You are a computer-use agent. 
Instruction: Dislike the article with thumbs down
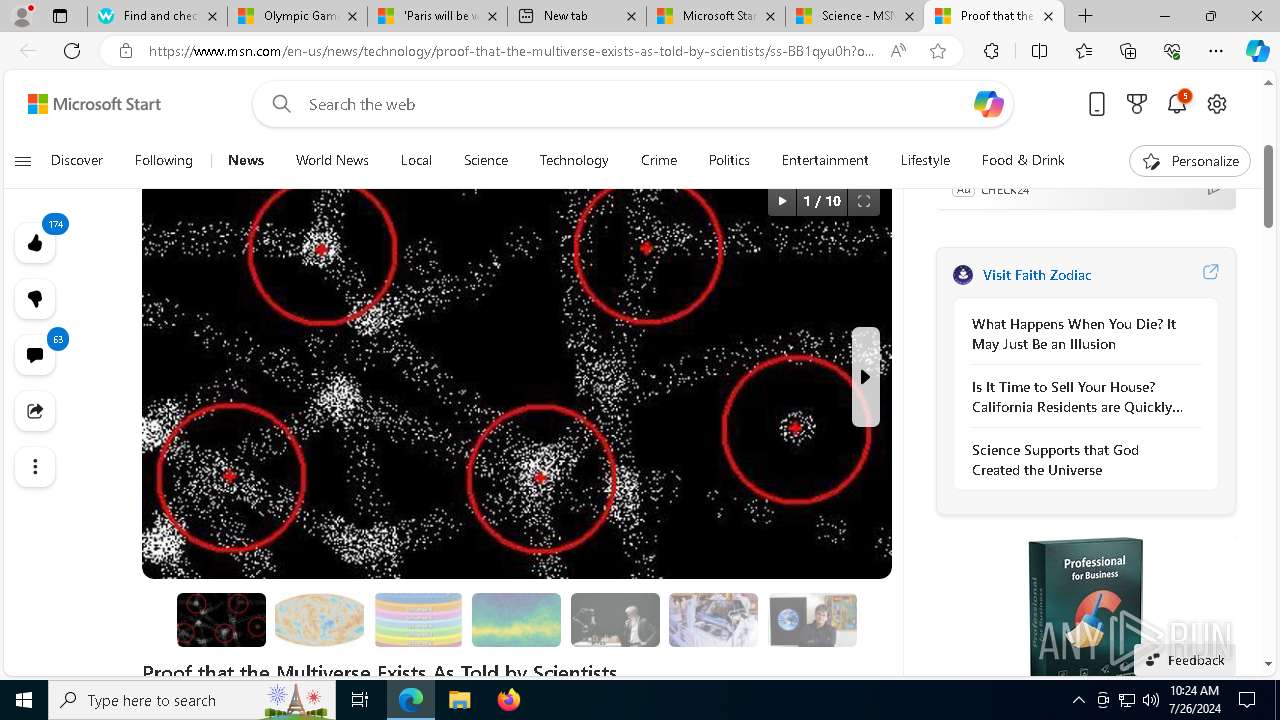[x=35, y=299]
